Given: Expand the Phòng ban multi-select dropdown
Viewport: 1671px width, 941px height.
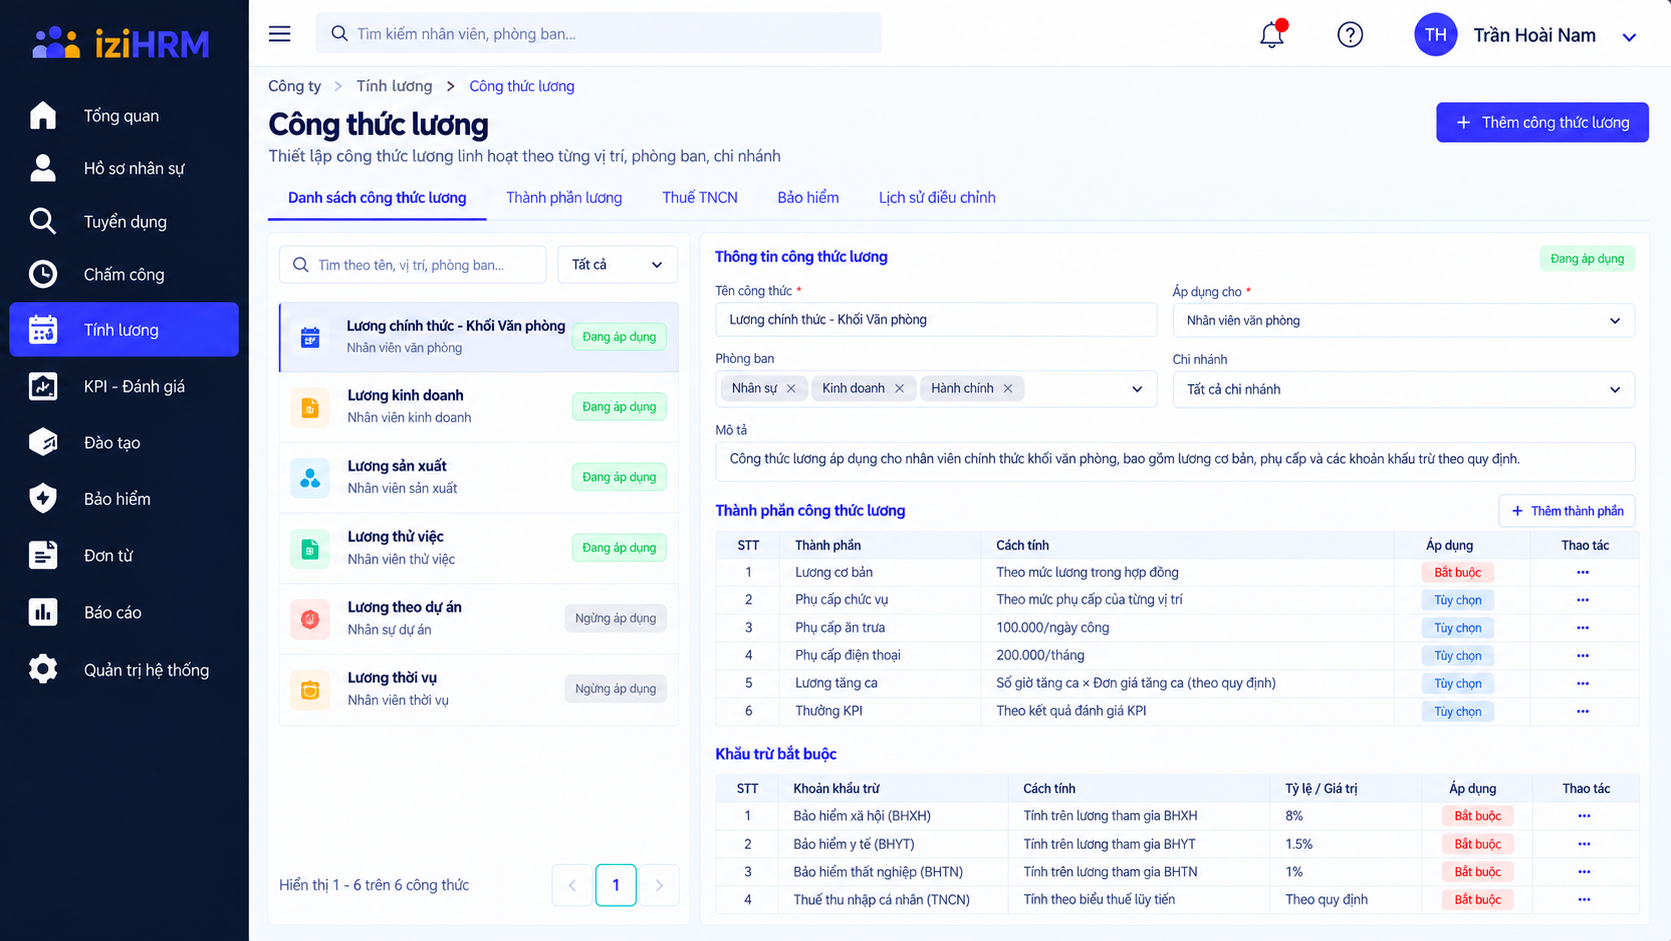Looking at the screenshot, I should pos(1137,389).
